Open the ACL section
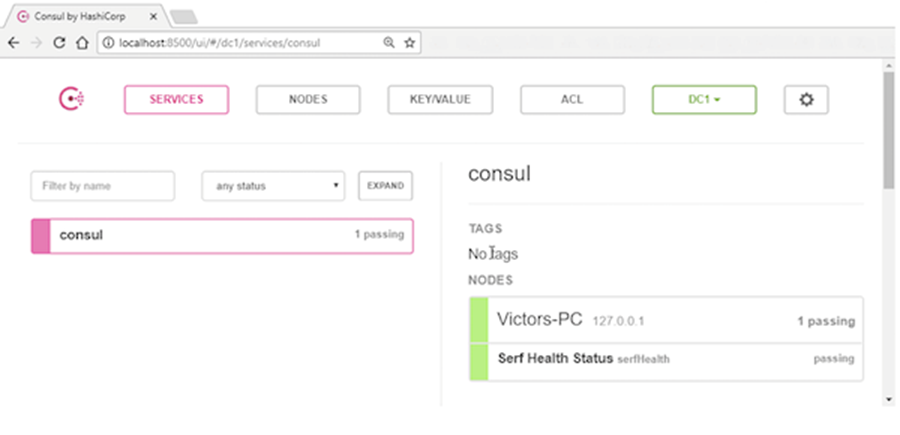 (572, 100)
